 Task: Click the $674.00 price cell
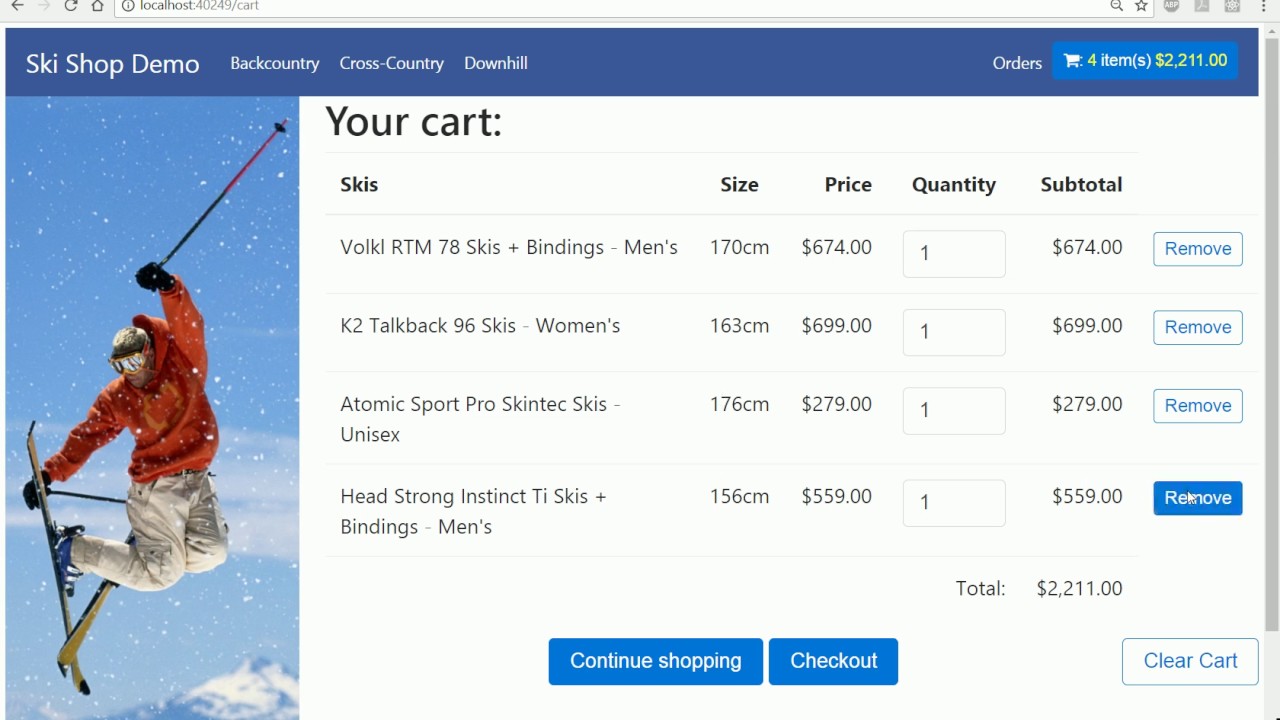tap(836, 247)
